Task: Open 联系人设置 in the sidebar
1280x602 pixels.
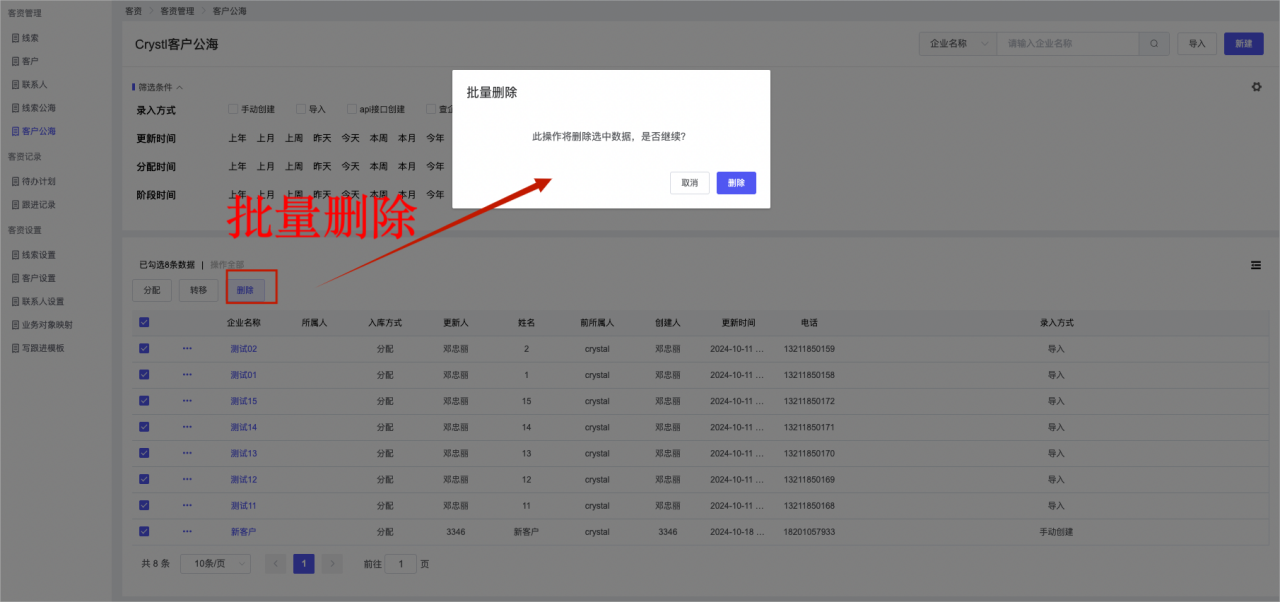Action: (x=42, y=301)
